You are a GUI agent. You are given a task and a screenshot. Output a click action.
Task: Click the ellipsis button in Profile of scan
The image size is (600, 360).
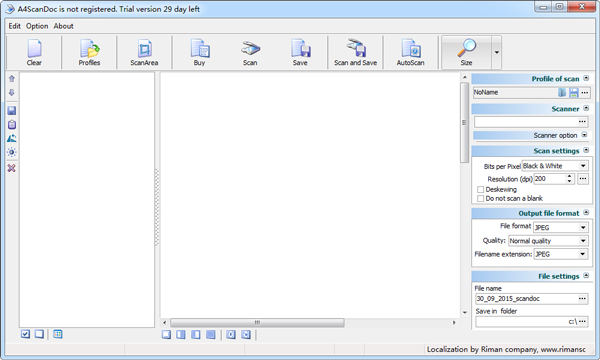(x=585, y=93)
